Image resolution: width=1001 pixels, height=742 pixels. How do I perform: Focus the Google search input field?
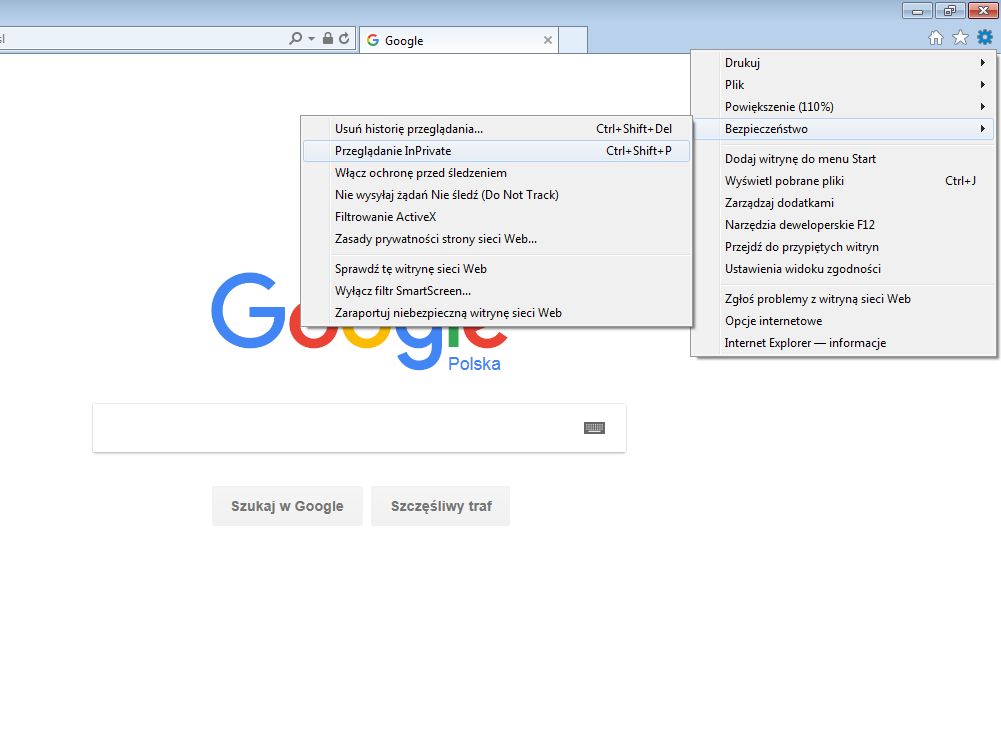(x=359, y=428)
